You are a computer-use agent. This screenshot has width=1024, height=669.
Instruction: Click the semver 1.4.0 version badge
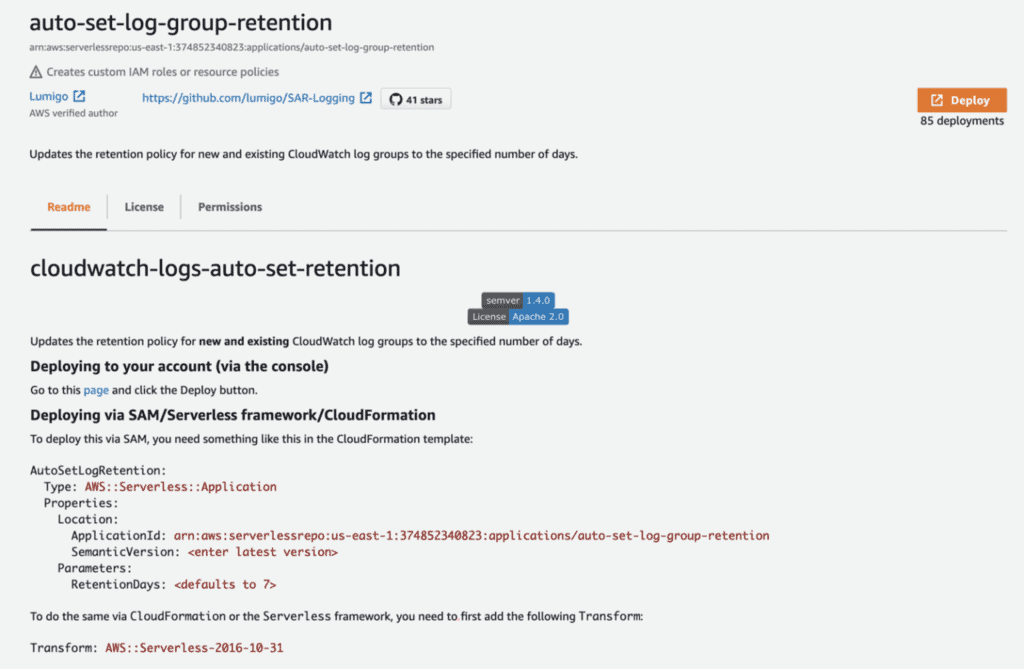point(519,300)
